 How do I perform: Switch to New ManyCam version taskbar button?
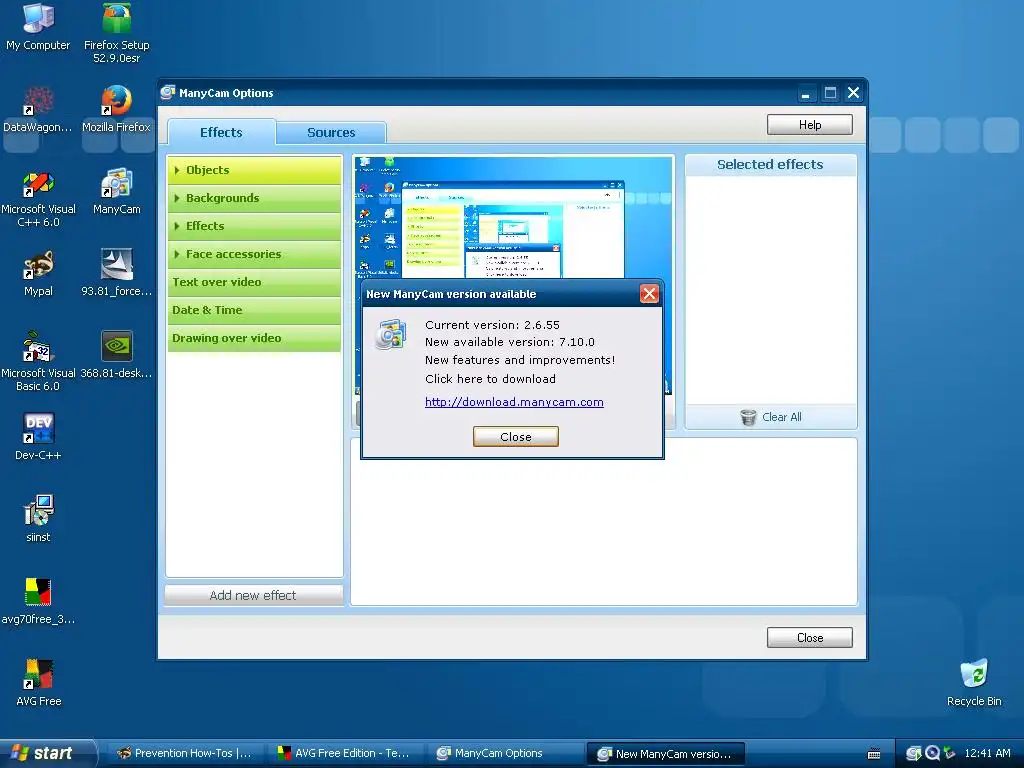665,754
